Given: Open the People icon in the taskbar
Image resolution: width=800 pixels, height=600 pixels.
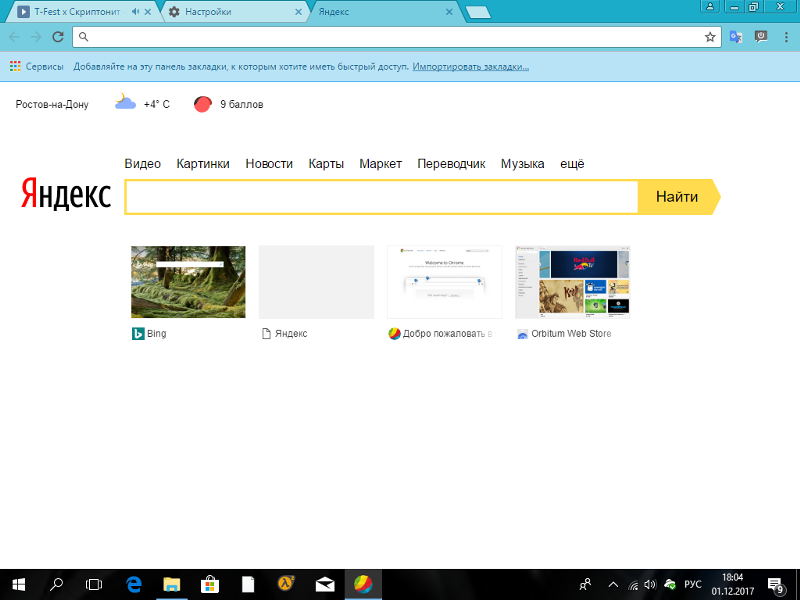Looking at the screenshot, I should (x=586, y=584).
